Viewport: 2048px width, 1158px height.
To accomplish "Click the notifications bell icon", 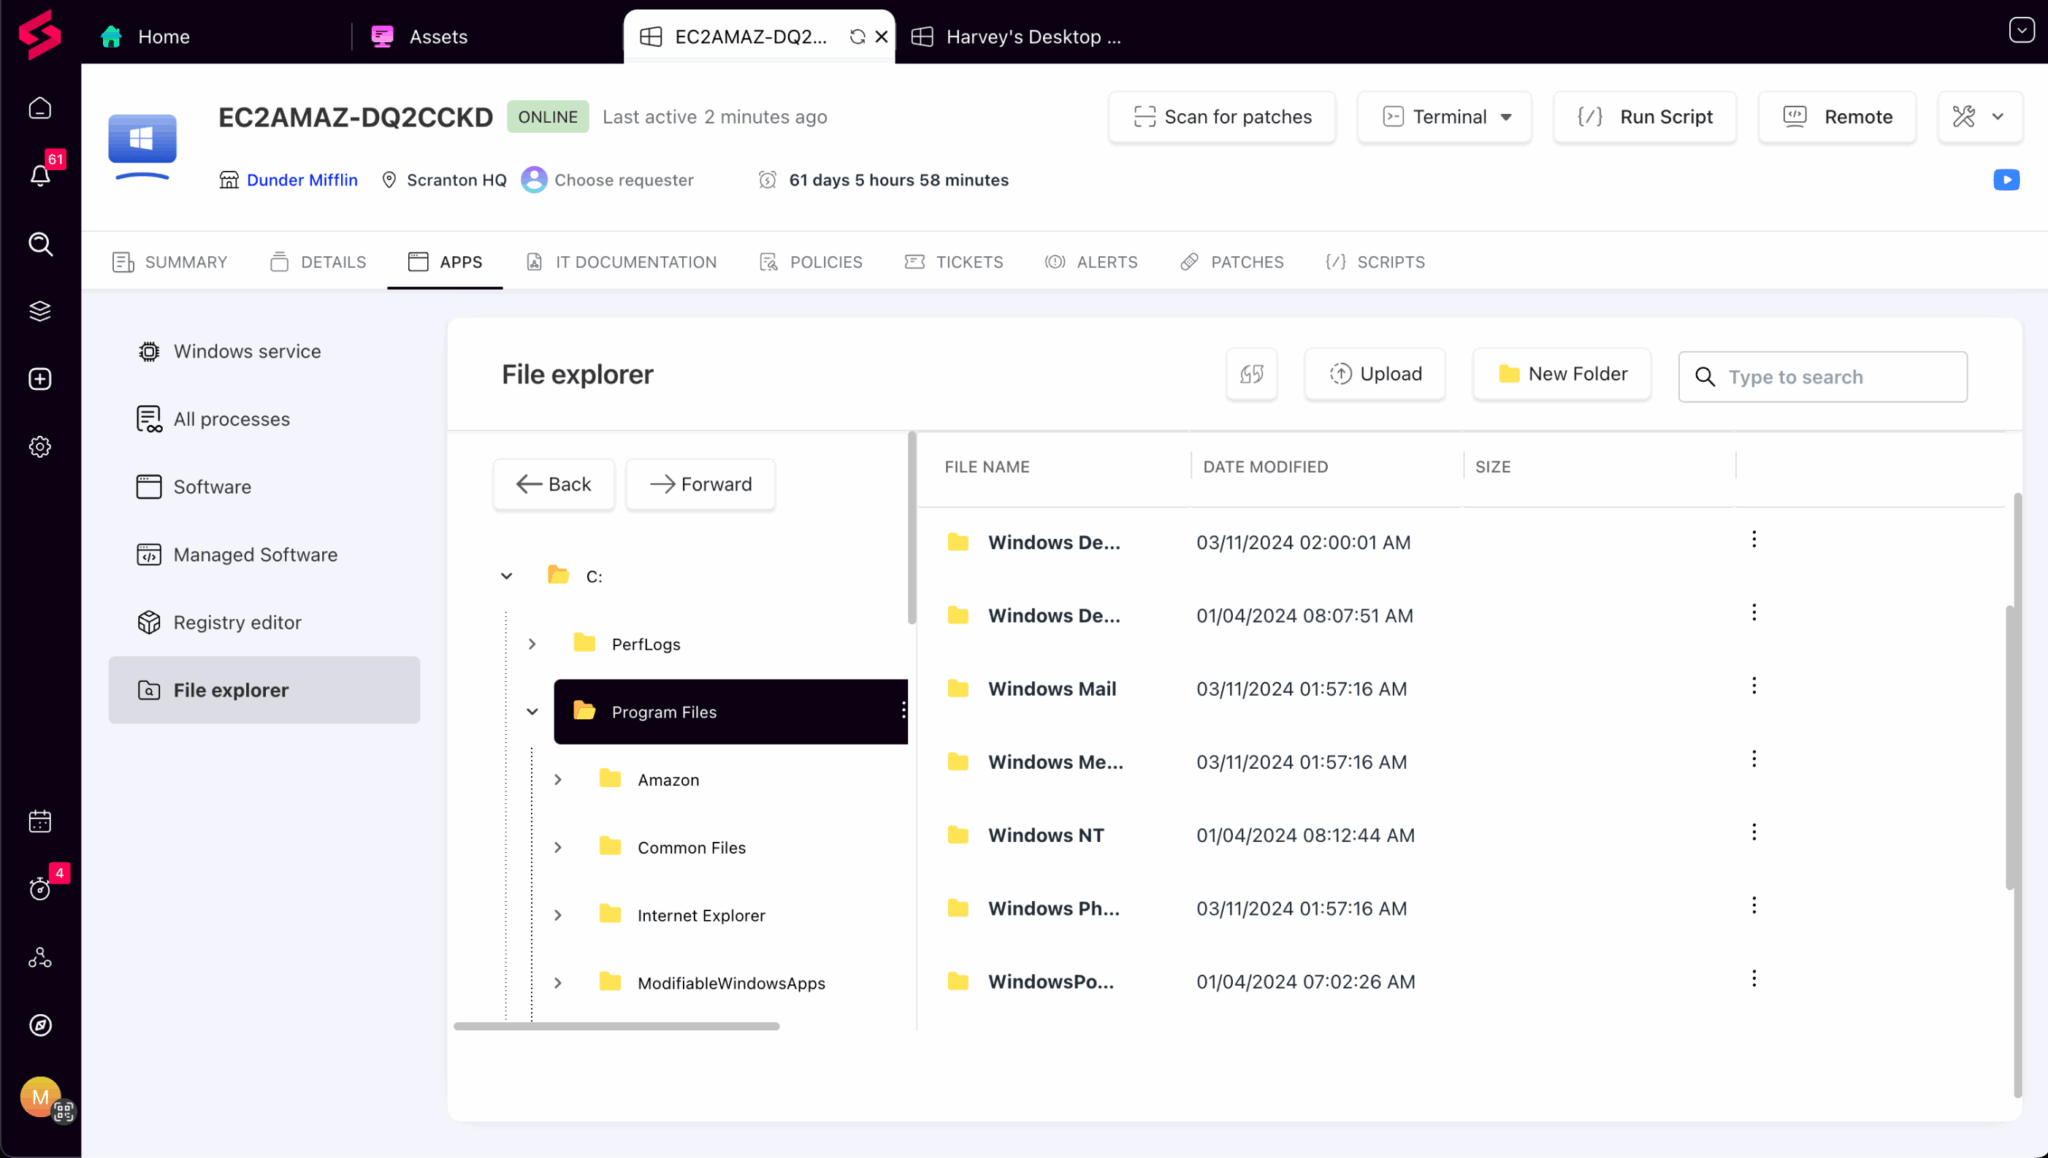I will pyautogui.click(x=40, y=176).
